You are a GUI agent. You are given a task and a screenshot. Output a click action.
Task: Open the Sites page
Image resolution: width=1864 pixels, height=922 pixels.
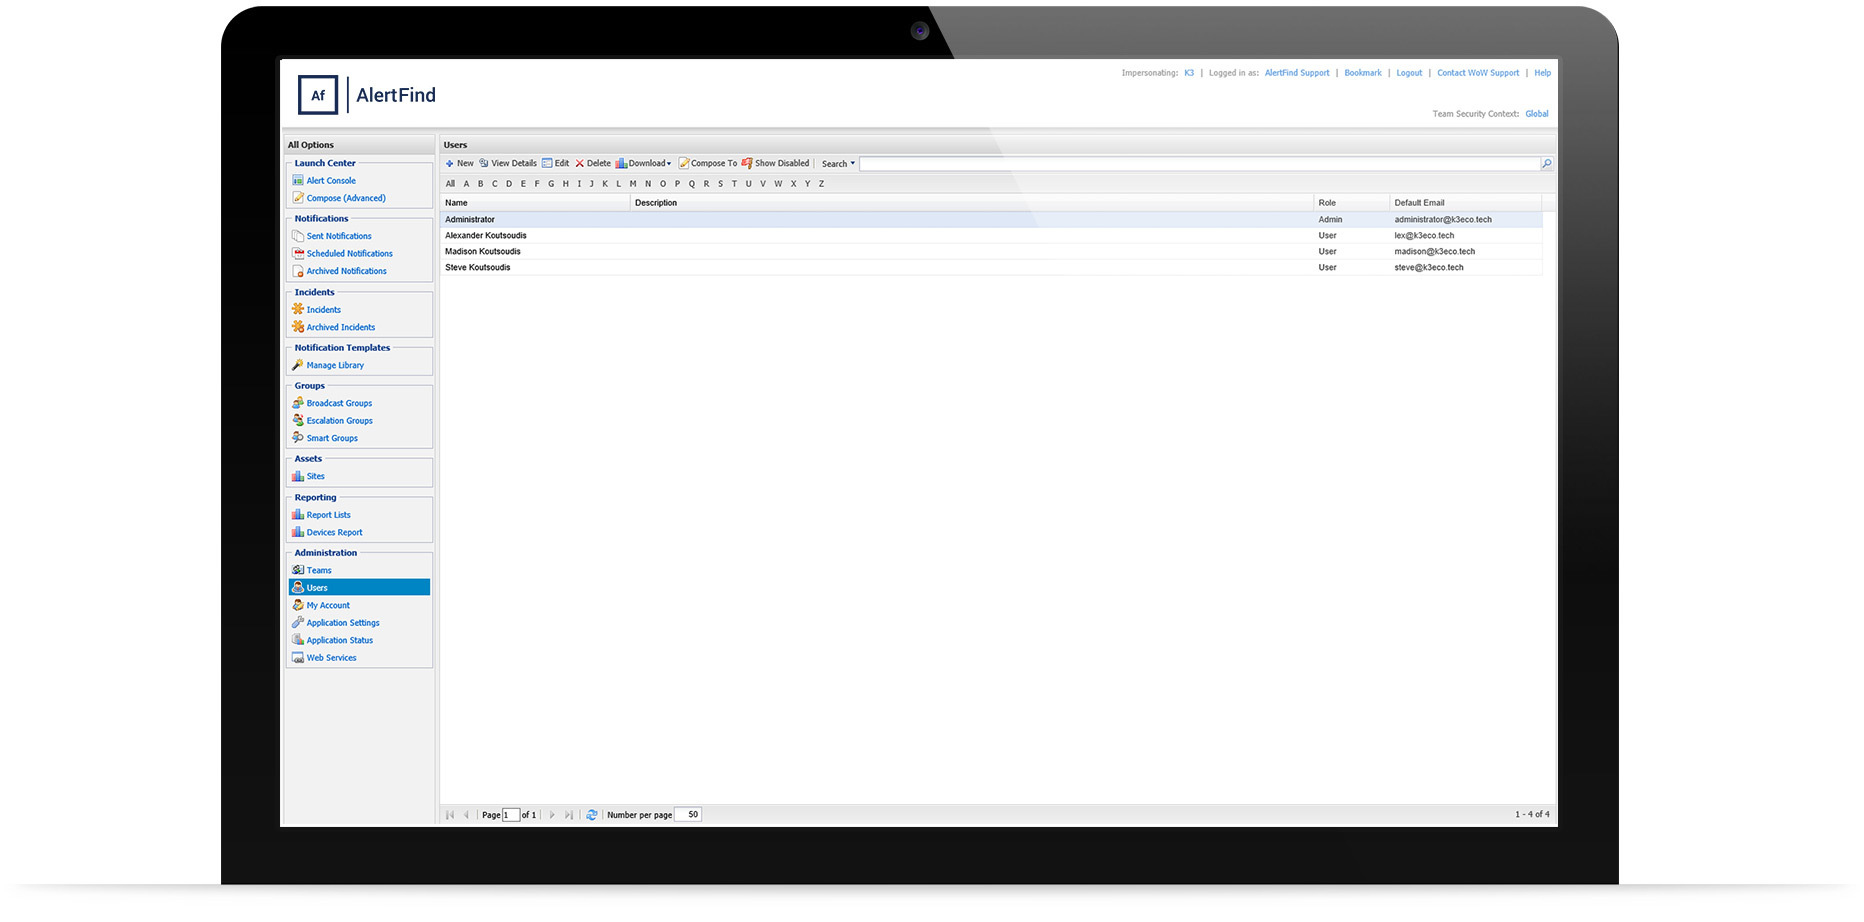[315, 476]
